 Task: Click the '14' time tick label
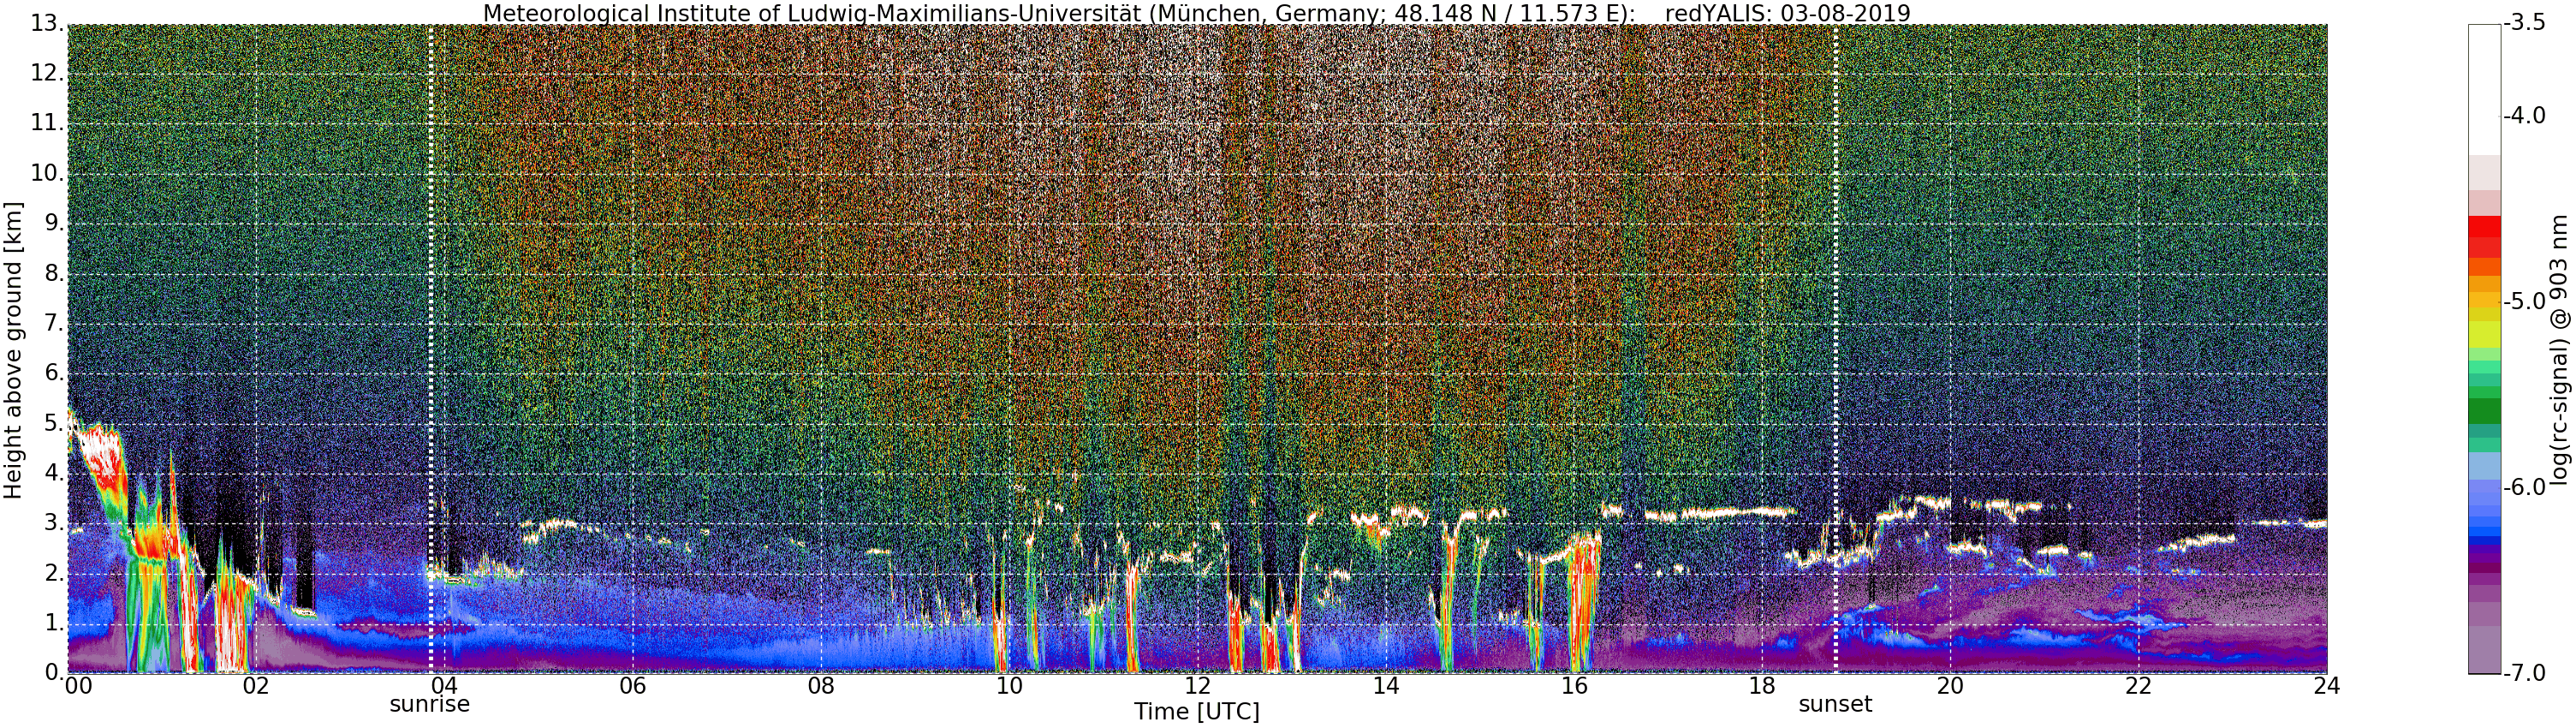pos(1386,686)
